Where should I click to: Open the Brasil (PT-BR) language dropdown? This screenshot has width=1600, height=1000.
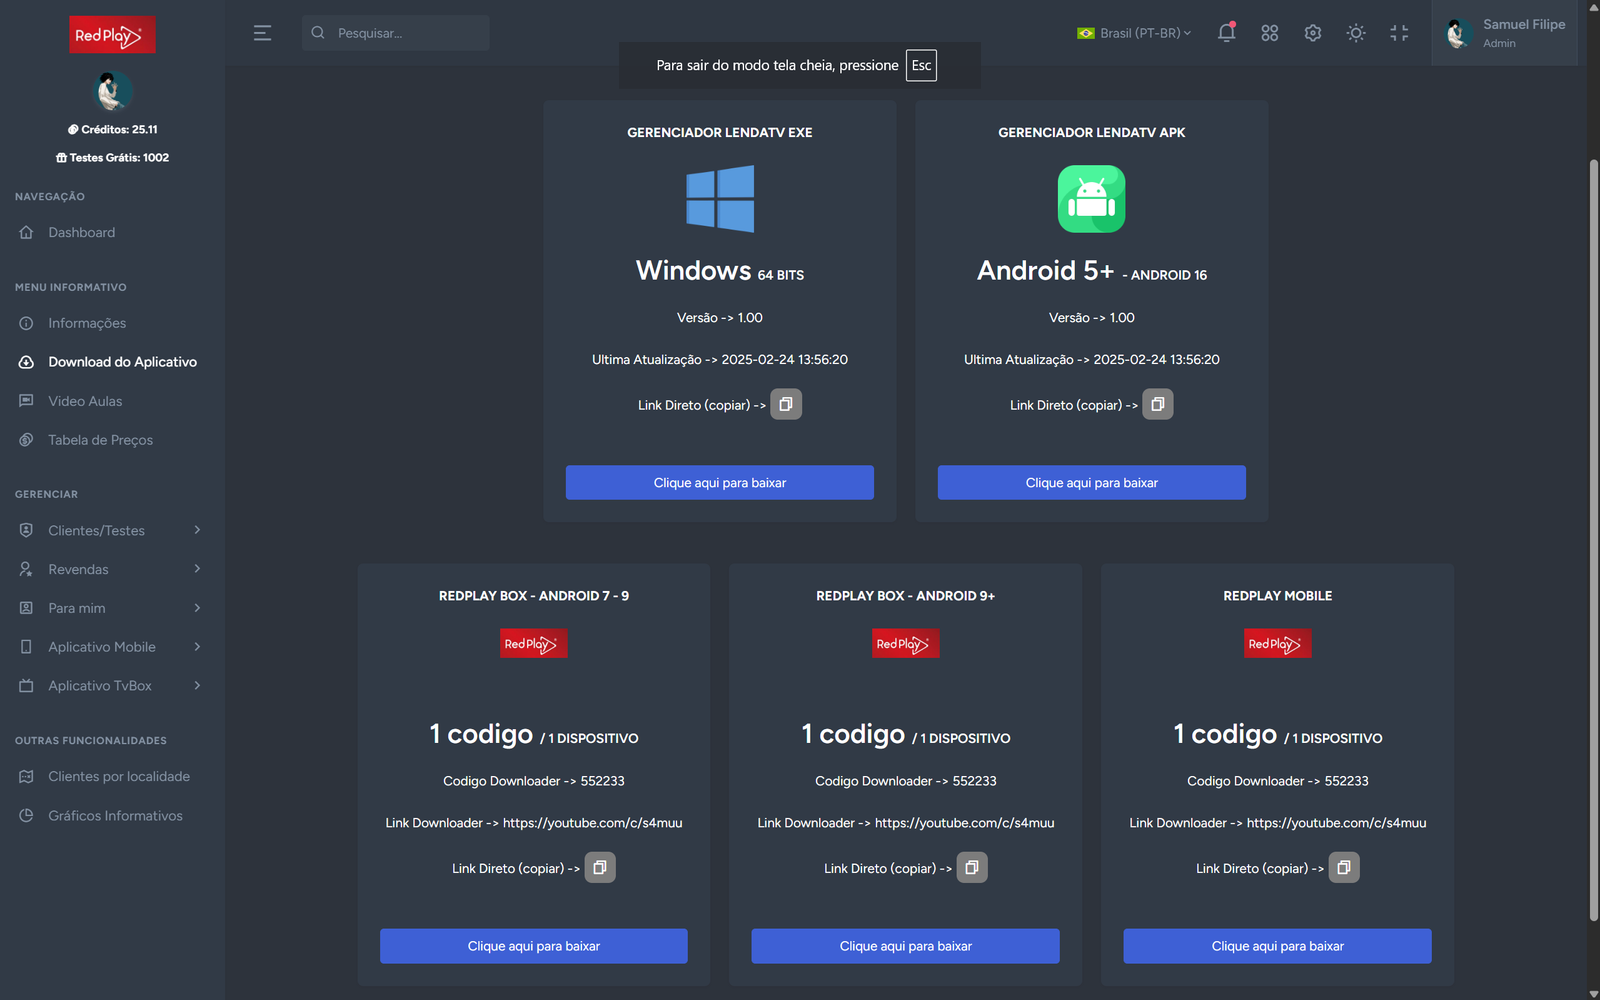pos(1134,33)
